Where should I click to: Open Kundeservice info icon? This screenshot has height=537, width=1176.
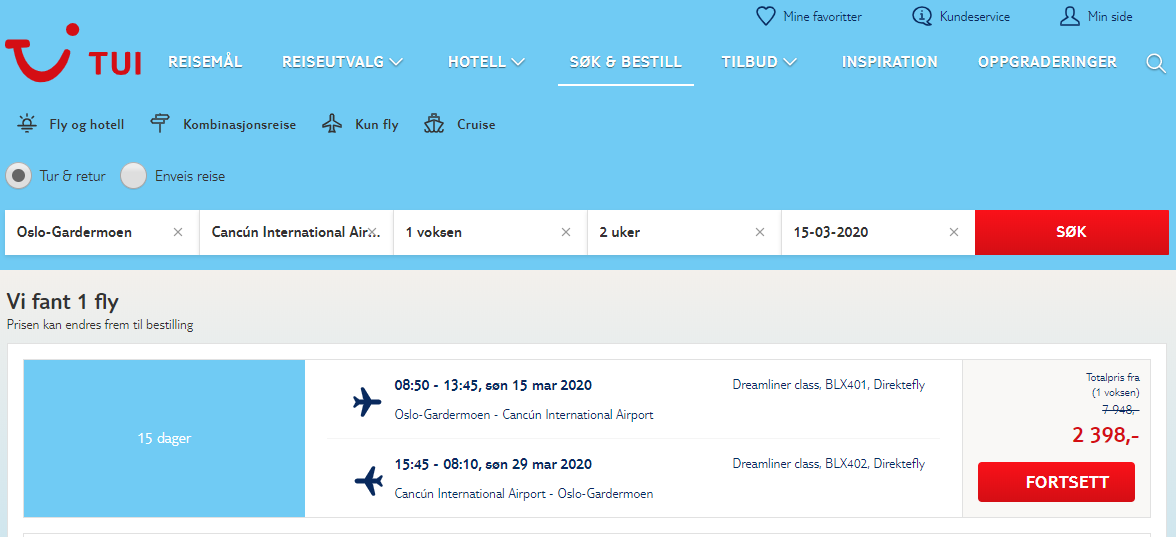[921, 16]
